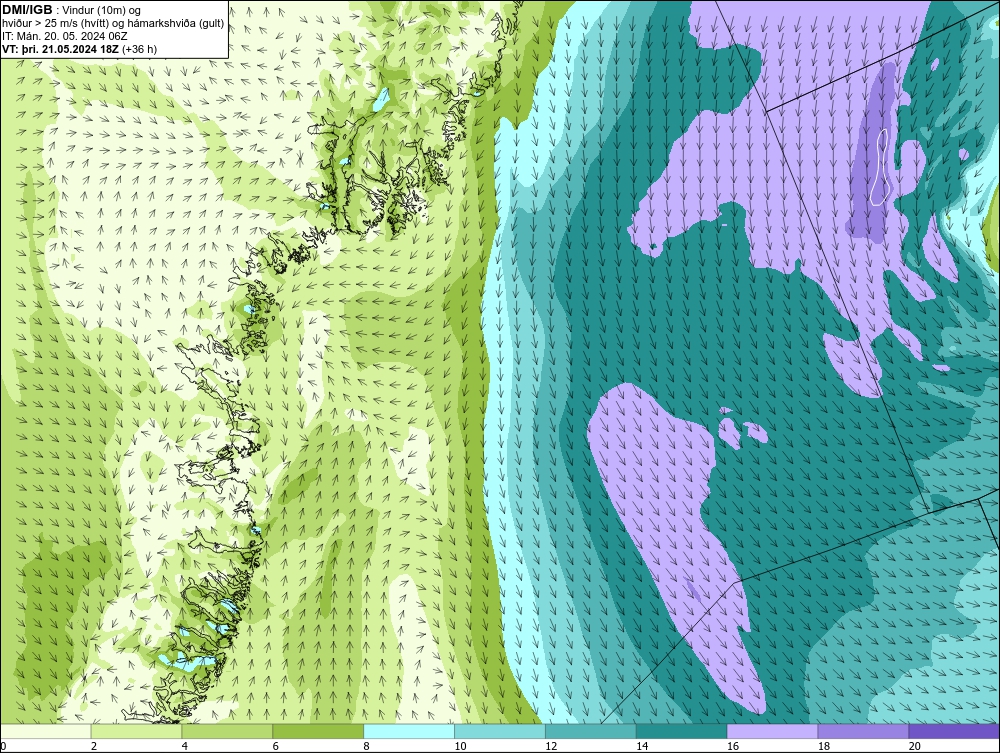The height and width of the screenshot is (753, 1000).
Task: Click the 8–10 m/s light cyan swatch
Action: point(409,731)
